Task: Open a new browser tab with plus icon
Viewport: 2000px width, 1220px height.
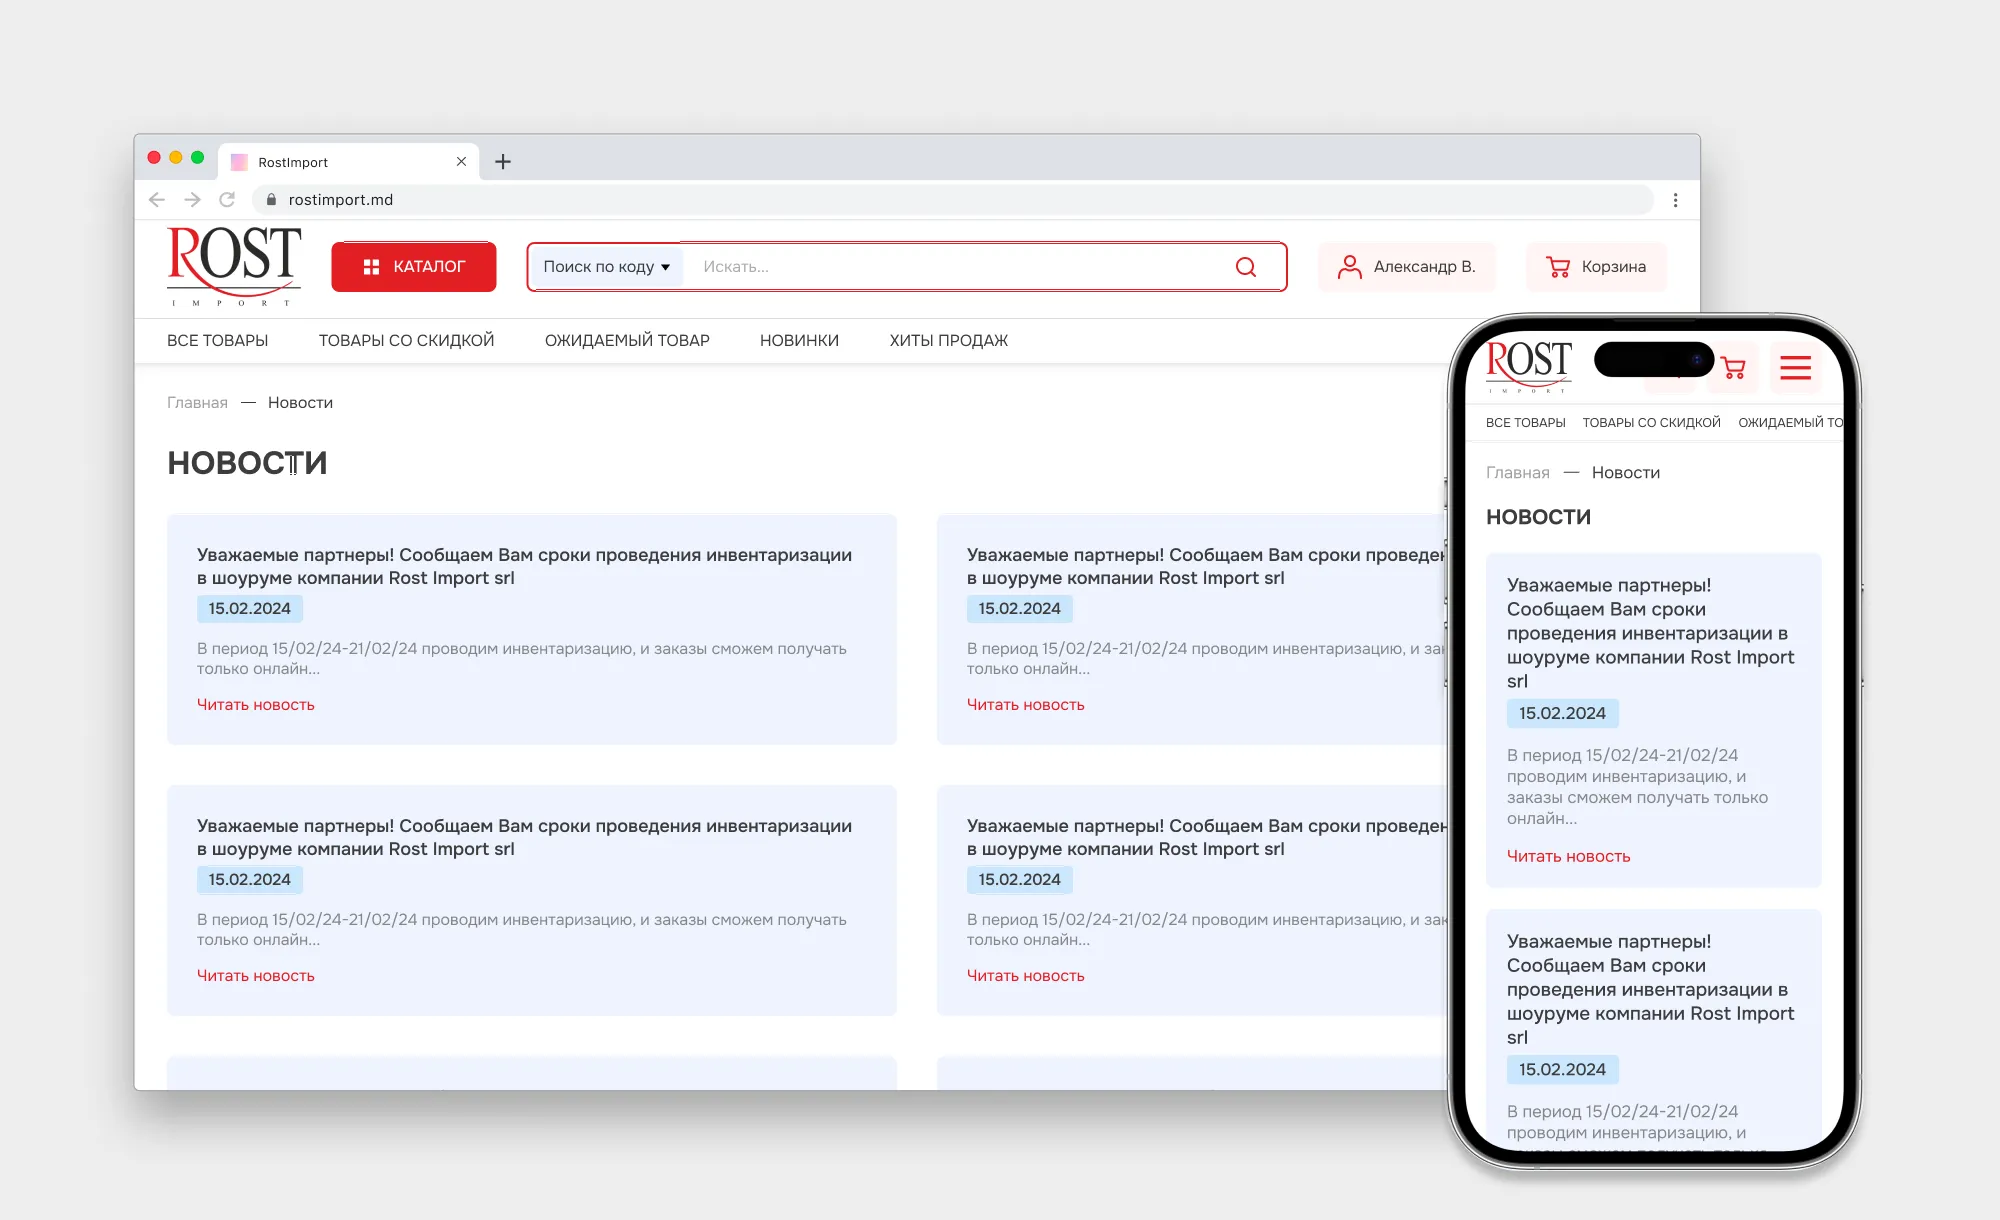Action: 503,162
